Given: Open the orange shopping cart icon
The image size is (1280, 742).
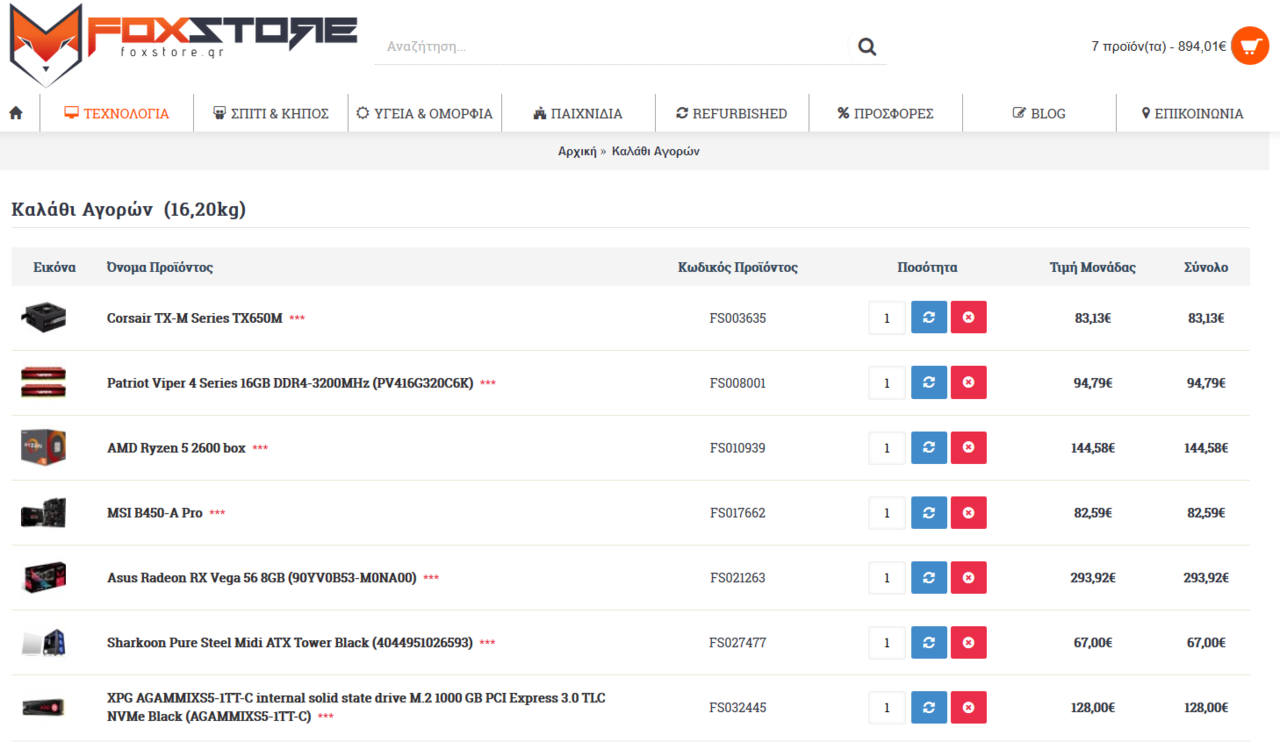Looking at the screenshot, I should tap(1250, 46).
